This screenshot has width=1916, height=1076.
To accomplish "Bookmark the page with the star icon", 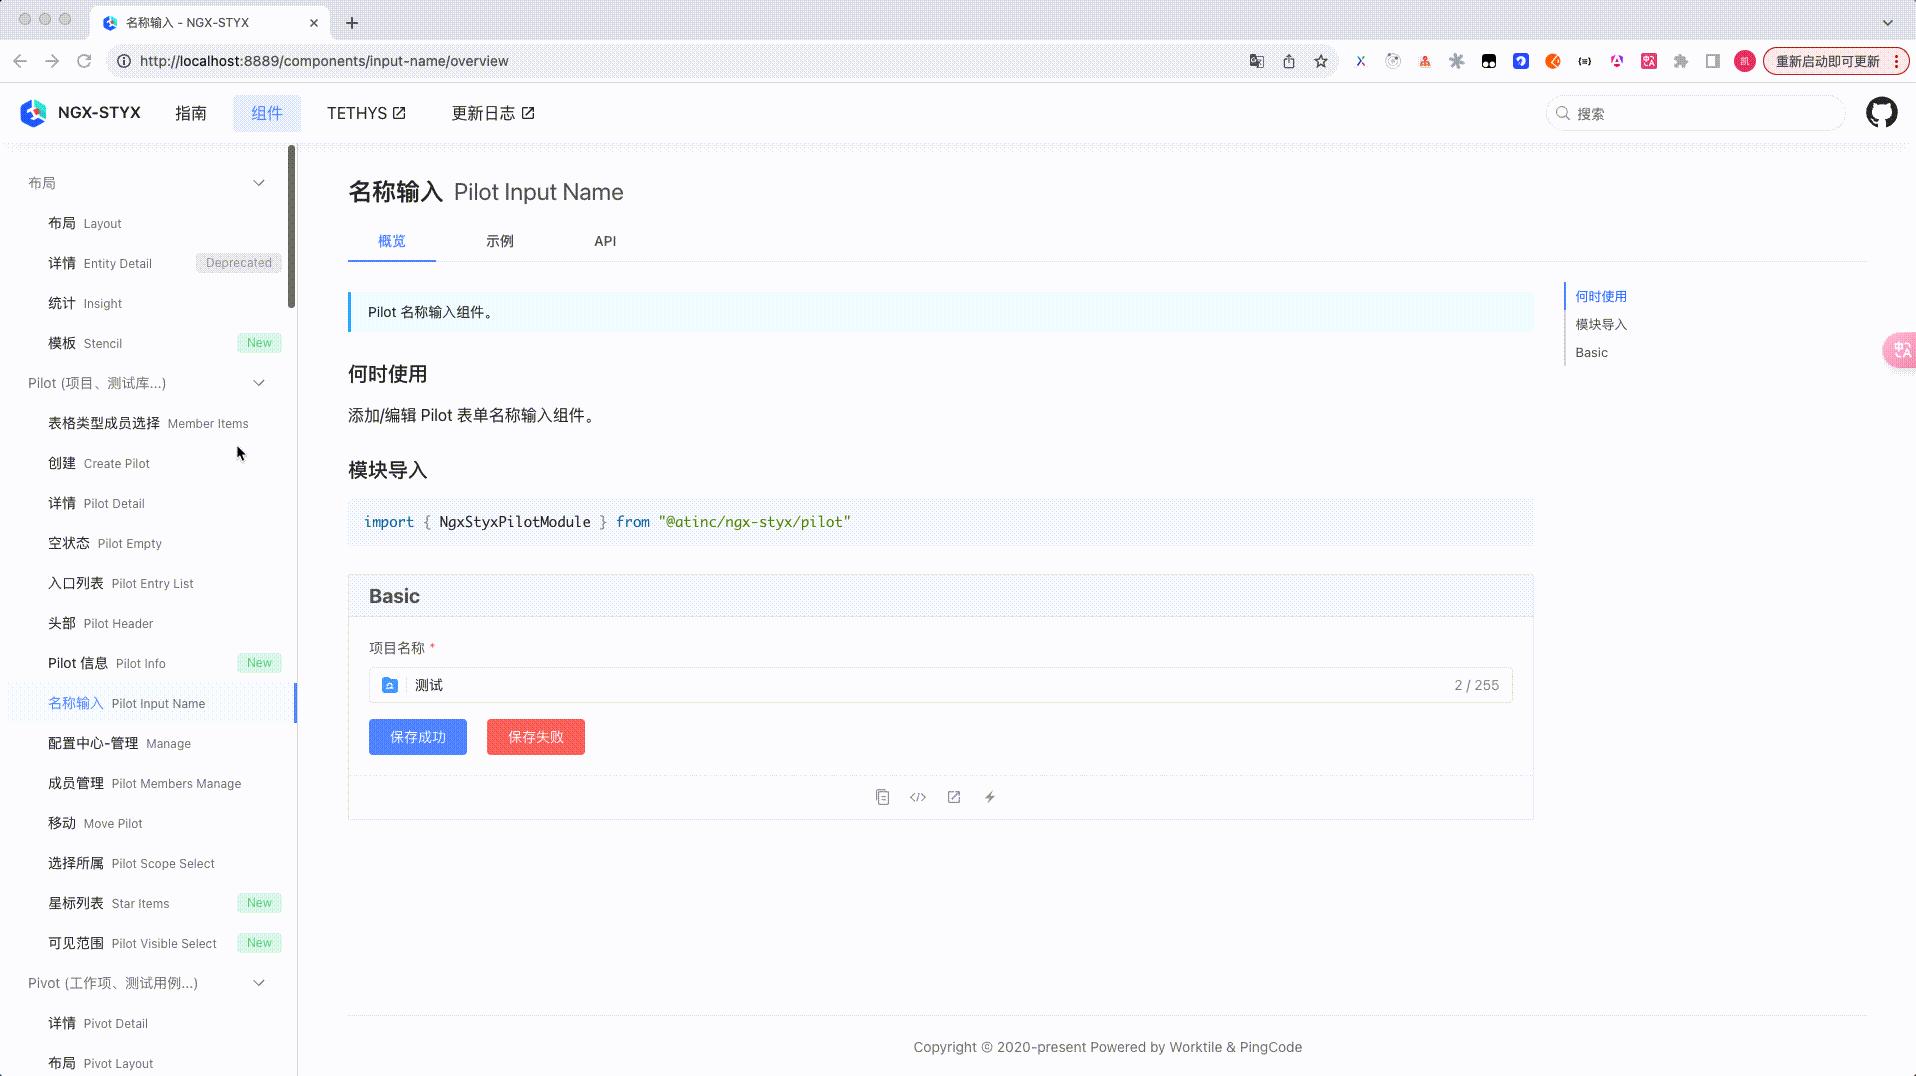I will [x=1320, y=61].
